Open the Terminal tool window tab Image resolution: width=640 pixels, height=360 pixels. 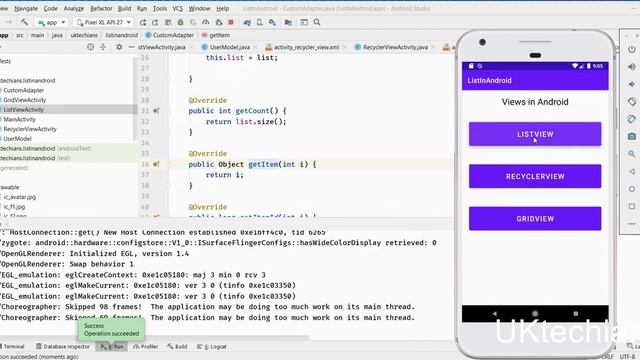pyautogui.click(x=12, y=347)
